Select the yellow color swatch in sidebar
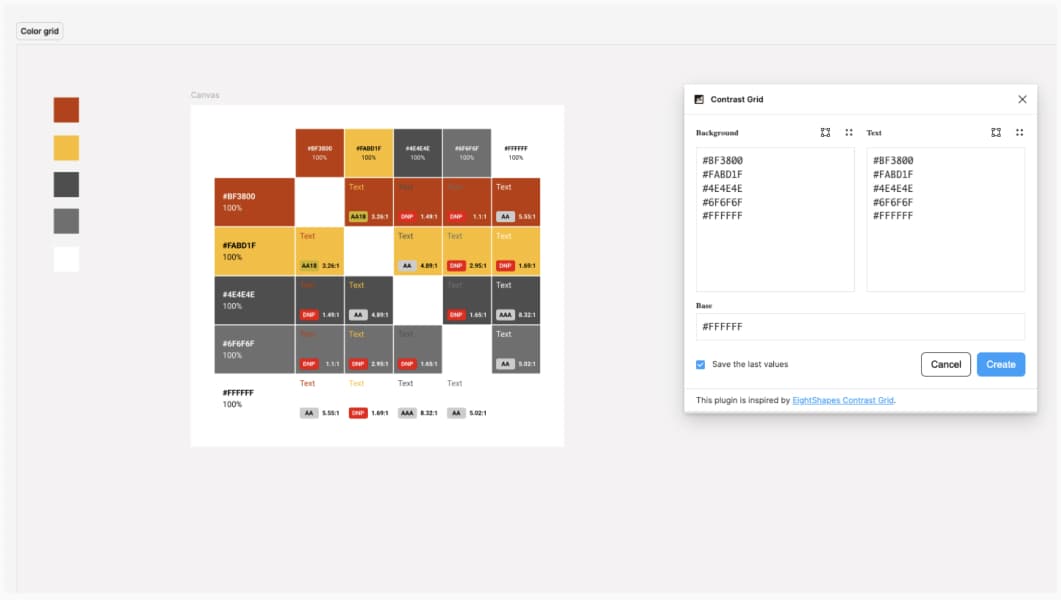1061x600 pixels. [x=66, y=148]
